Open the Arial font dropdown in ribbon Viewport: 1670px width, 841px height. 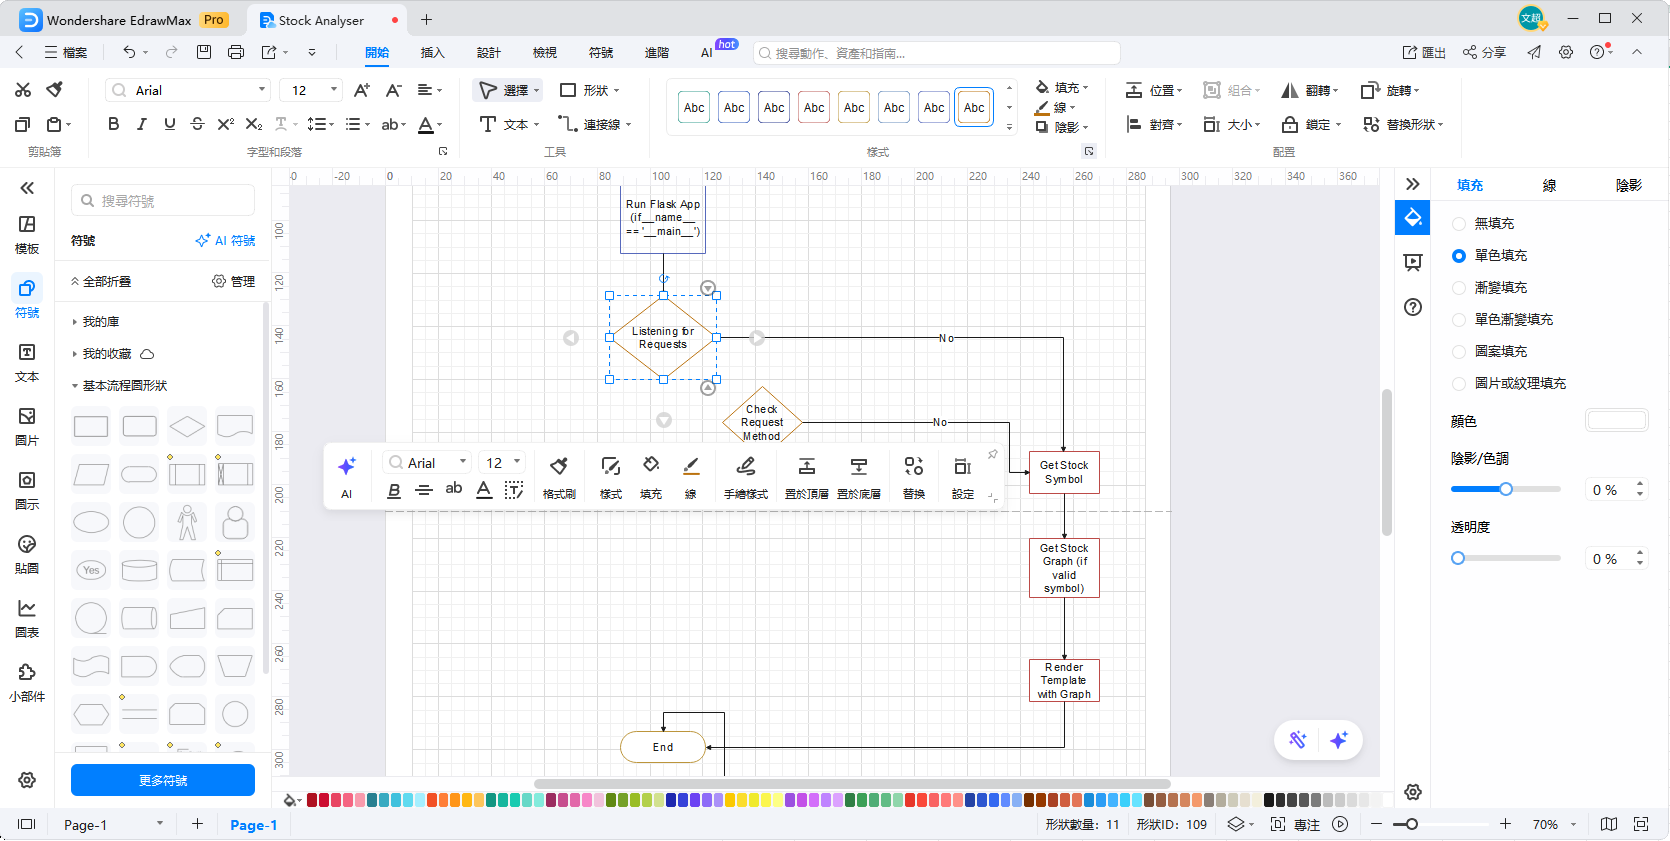pos(188,90)
